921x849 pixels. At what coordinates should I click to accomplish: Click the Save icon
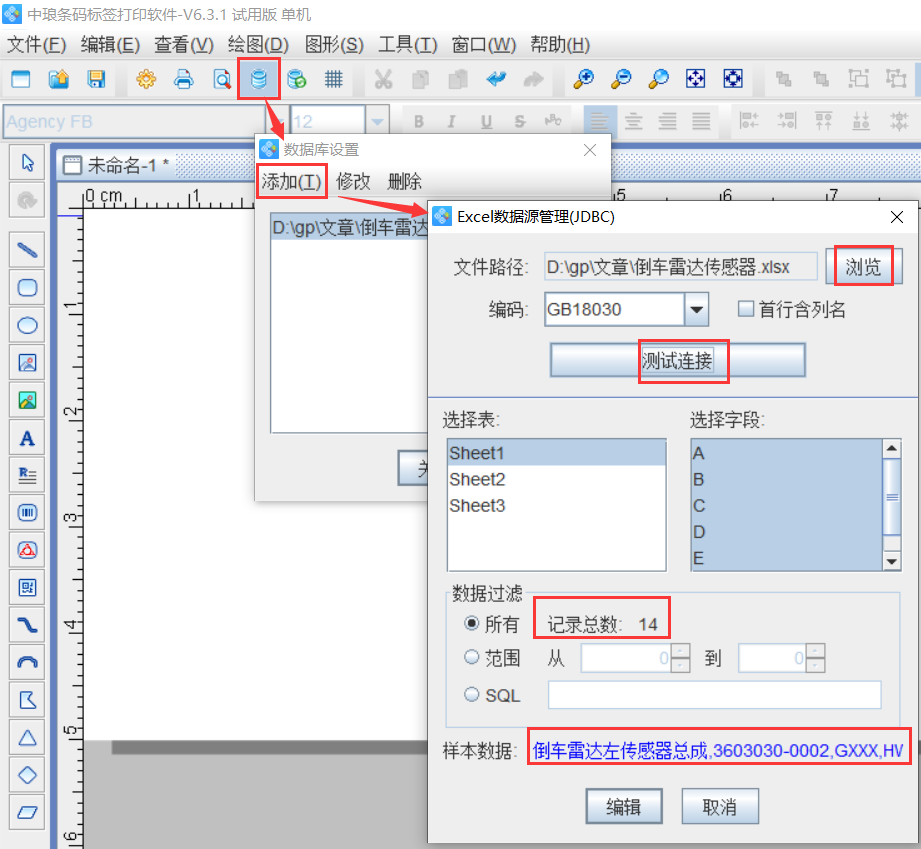pos(95,80)
